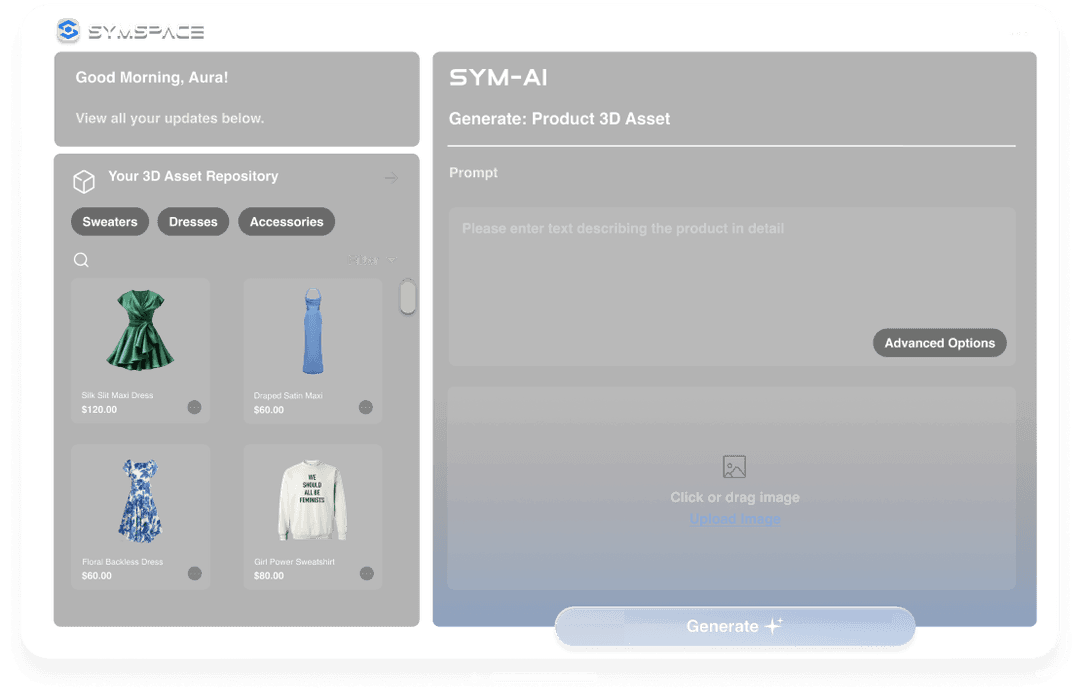Viewport: 1080px width, 696px height.
Task: Click the Symspace logo icon
Action: pos(68,31)
